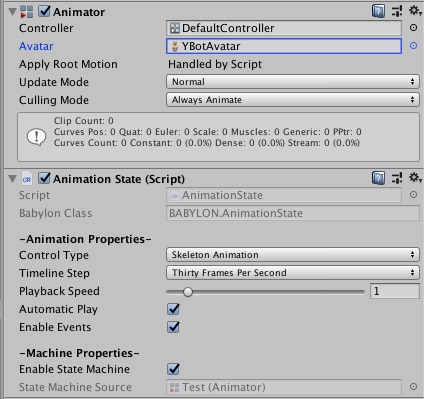Screen dimensions: 424x399
Task: Collapse the Animator component foldout
Action: coord(13,12)
